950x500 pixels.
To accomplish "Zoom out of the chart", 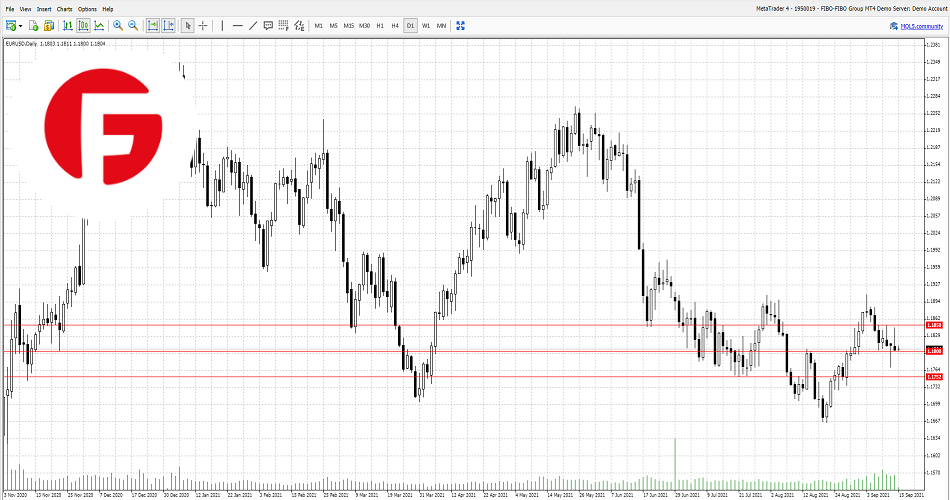I will [x=133, y=25].
